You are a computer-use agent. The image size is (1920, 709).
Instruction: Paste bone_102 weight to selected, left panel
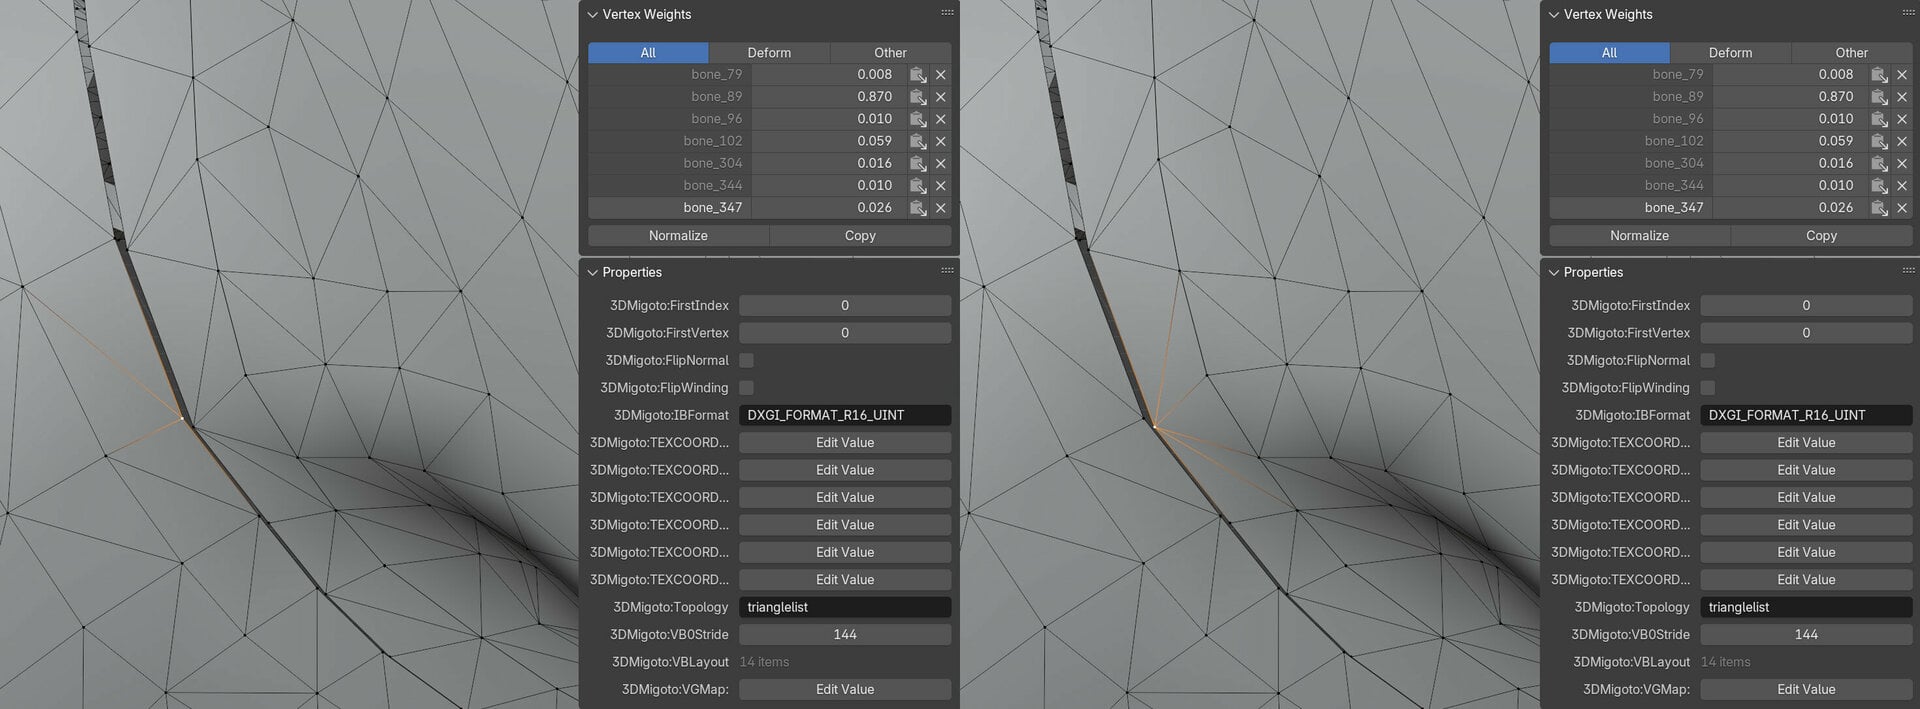(917, 141)
